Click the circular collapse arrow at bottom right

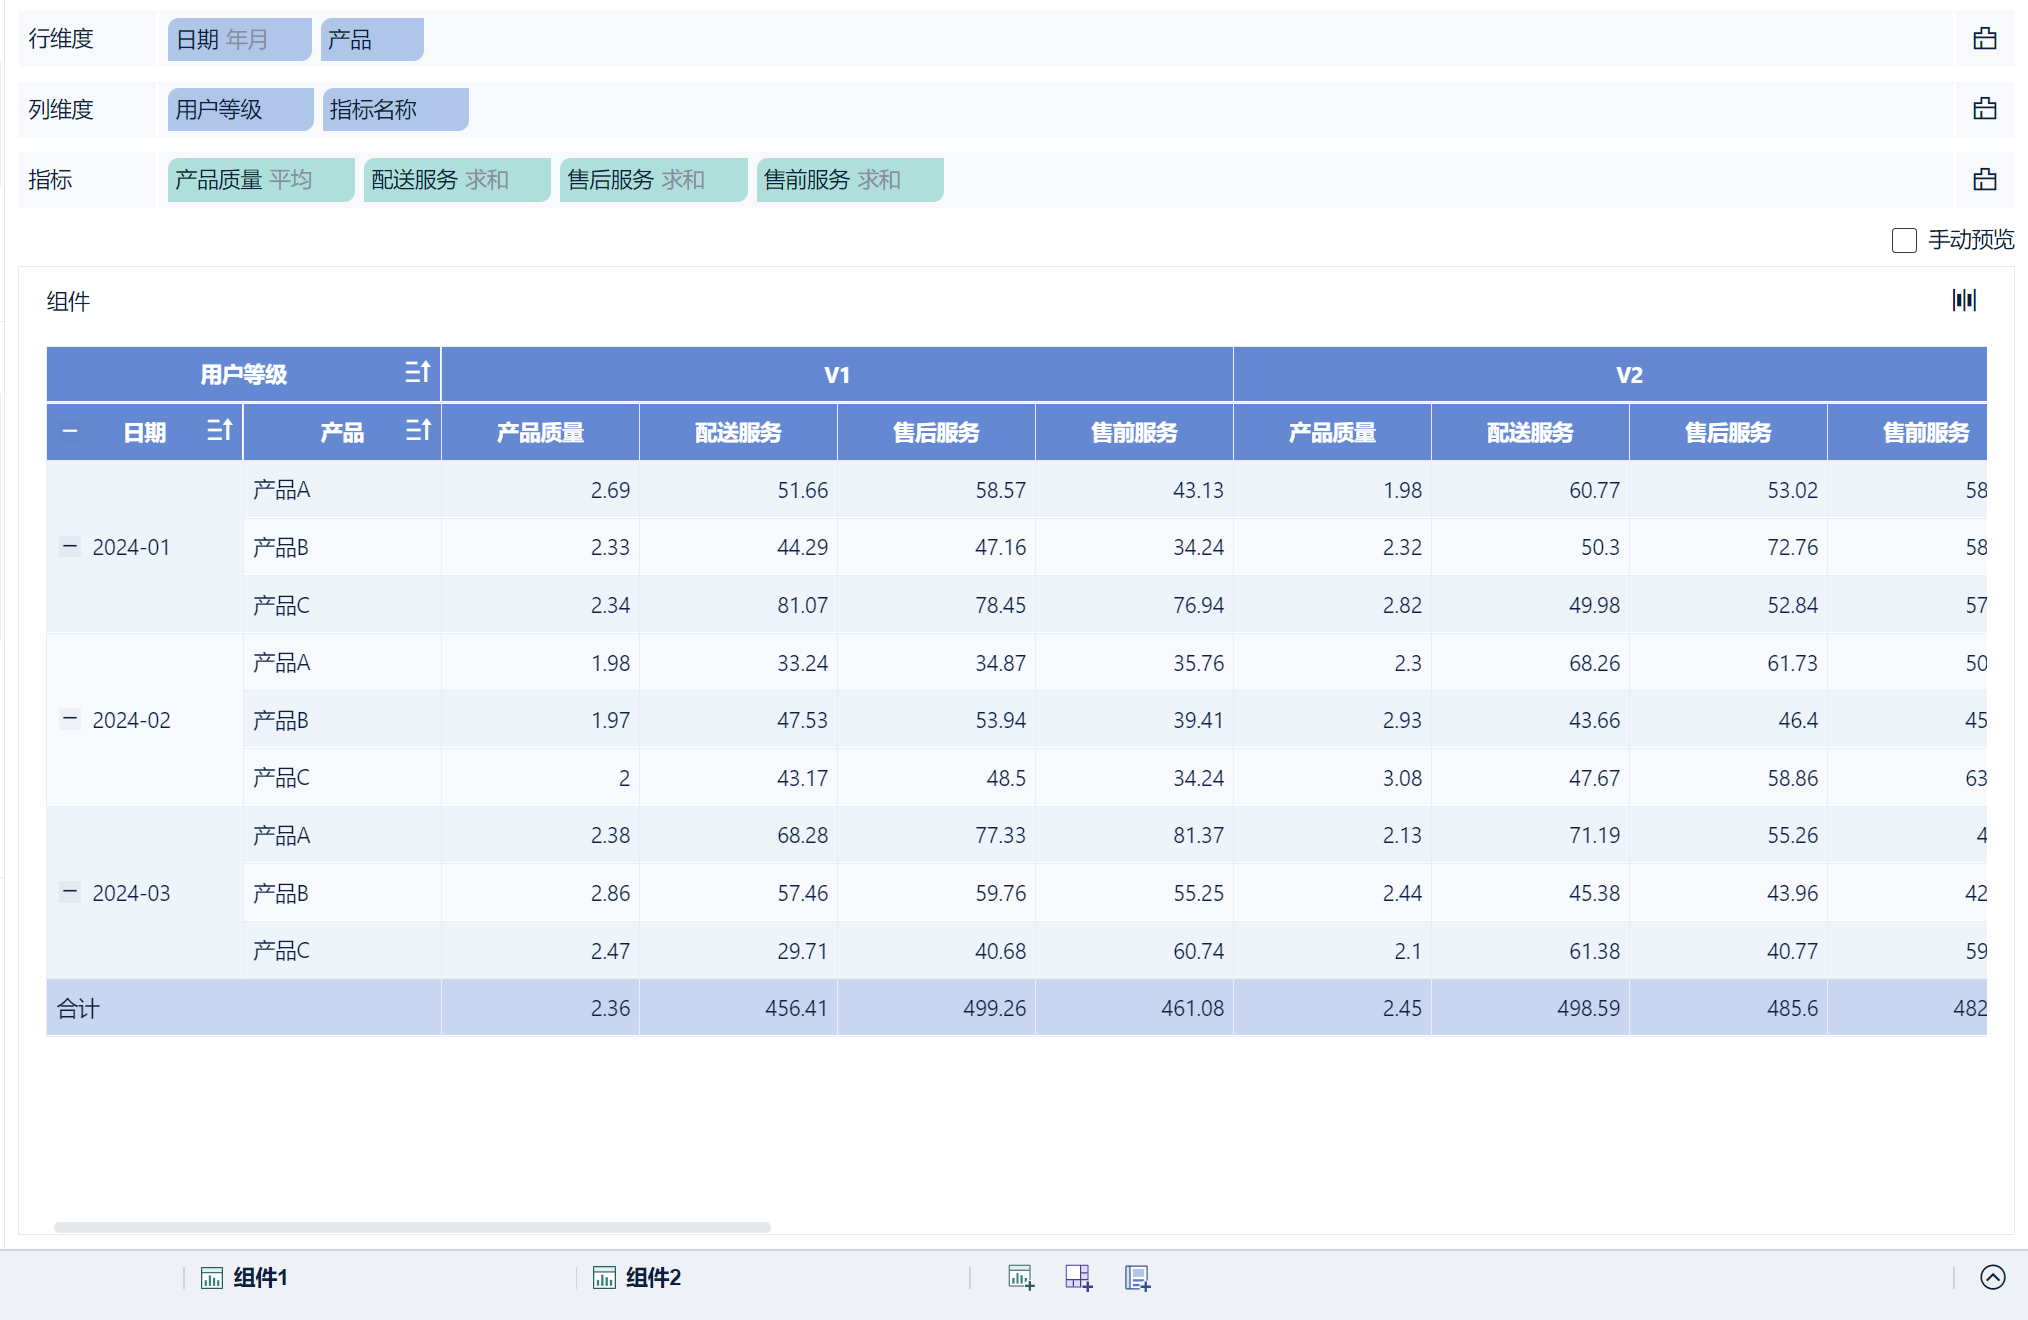tap(1992, 1277)
